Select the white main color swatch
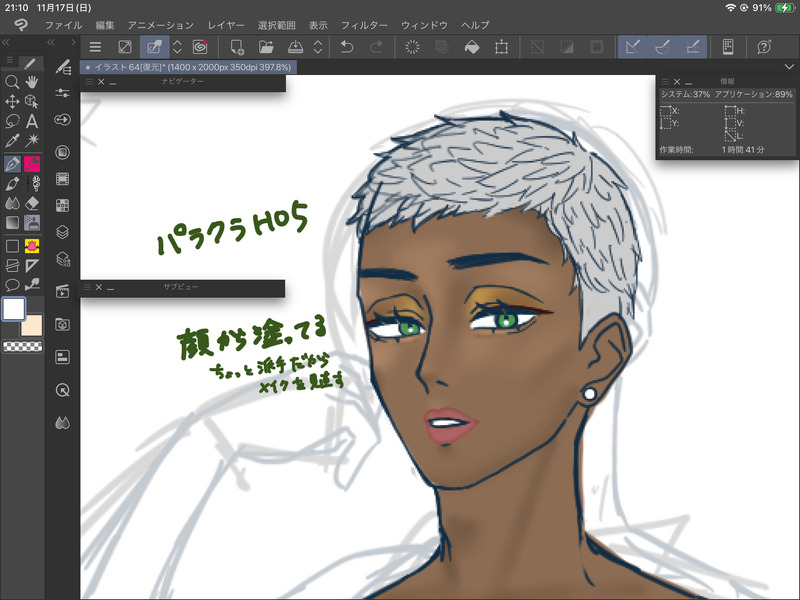This screenshot has height=600, width=800. (13, 309)
